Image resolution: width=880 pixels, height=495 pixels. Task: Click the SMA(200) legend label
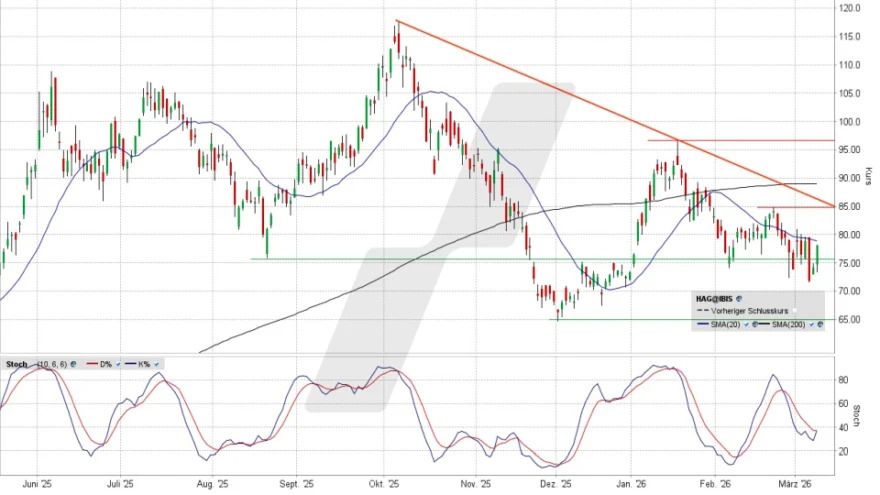point(790,326)
